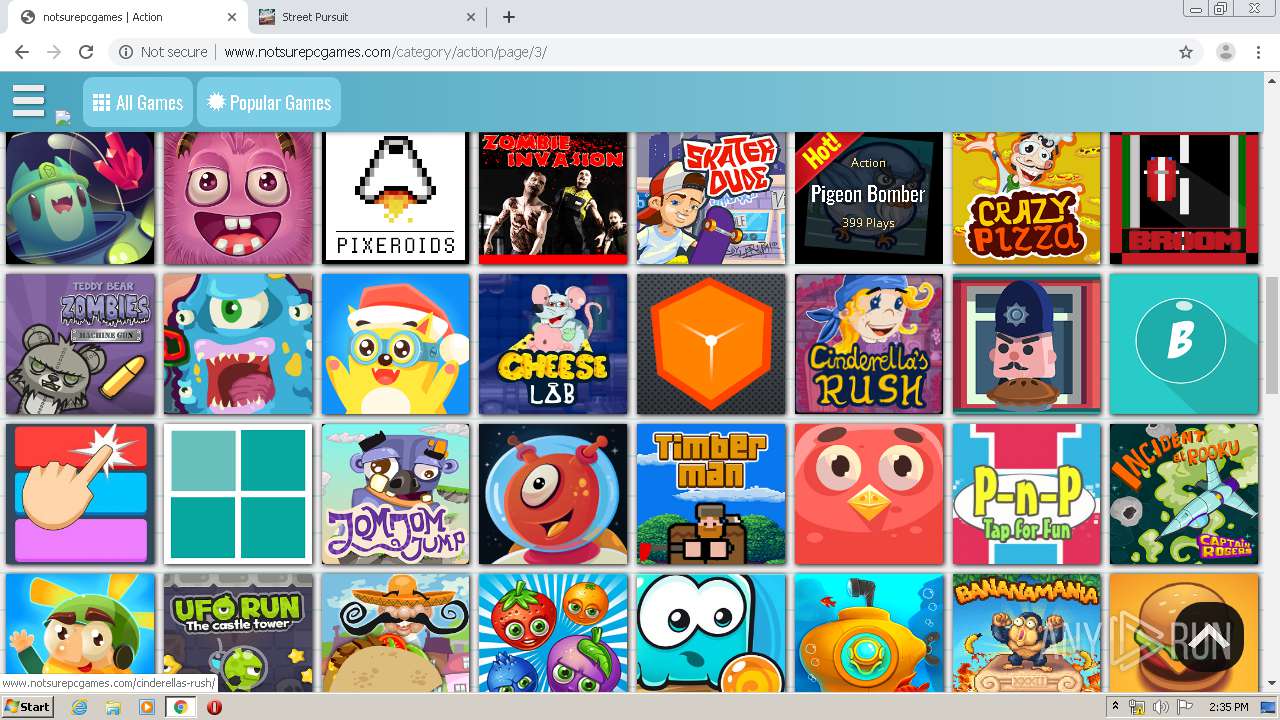The image size is (1280, 720).
Task: Open the JomJom Jump game tile
Action: coord(395,494)
